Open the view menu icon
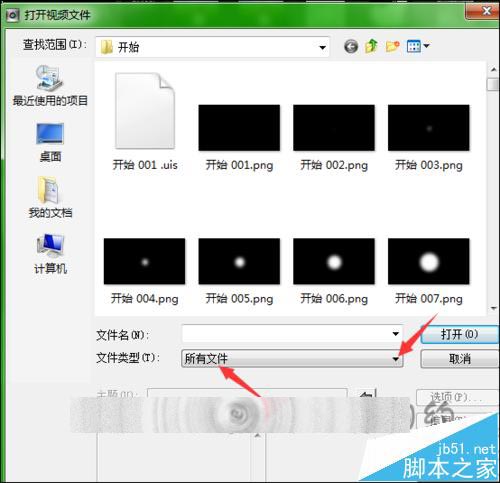 click(414, 46)
